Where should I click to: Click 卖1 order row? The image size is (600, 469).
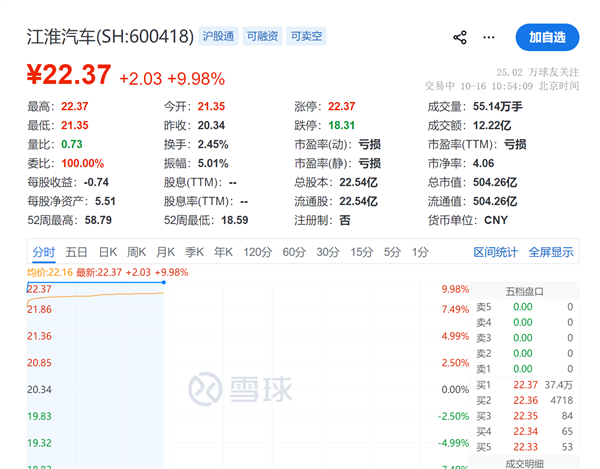click(x=524, y=369)
